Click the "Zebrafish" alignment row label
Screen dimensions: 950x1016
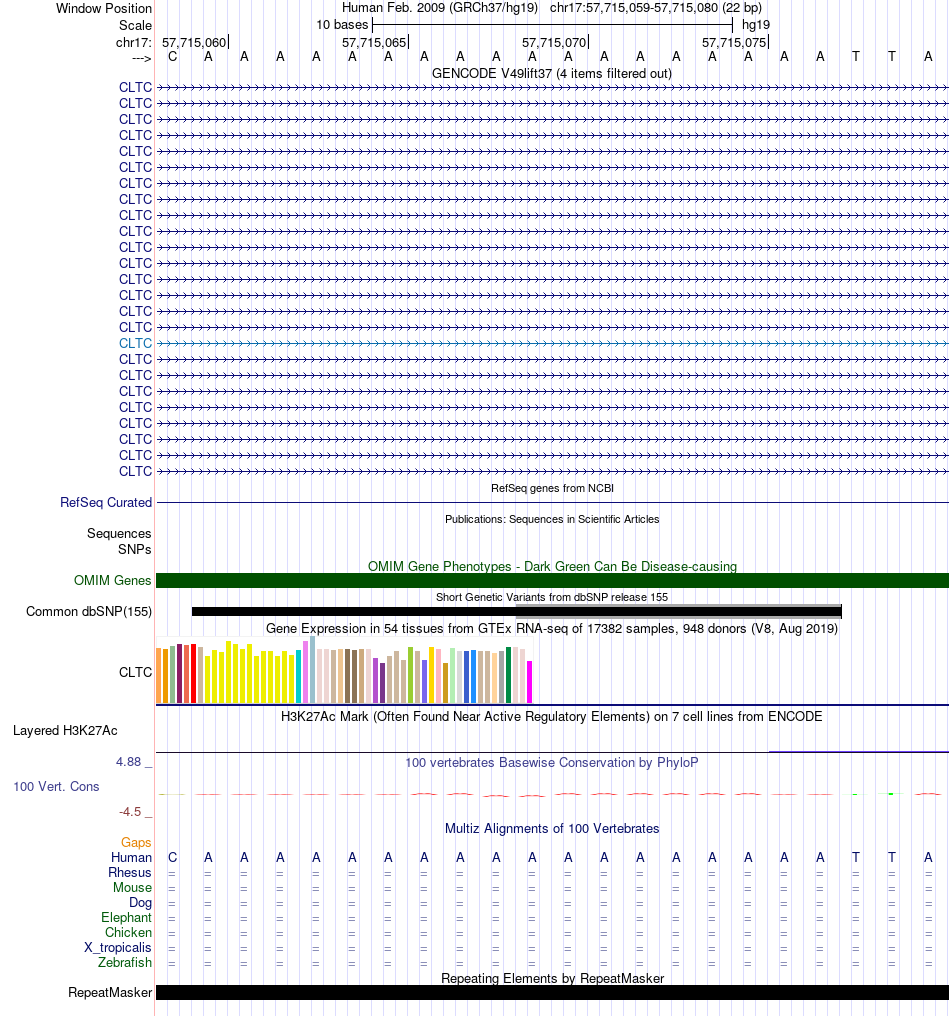[125, 962]
